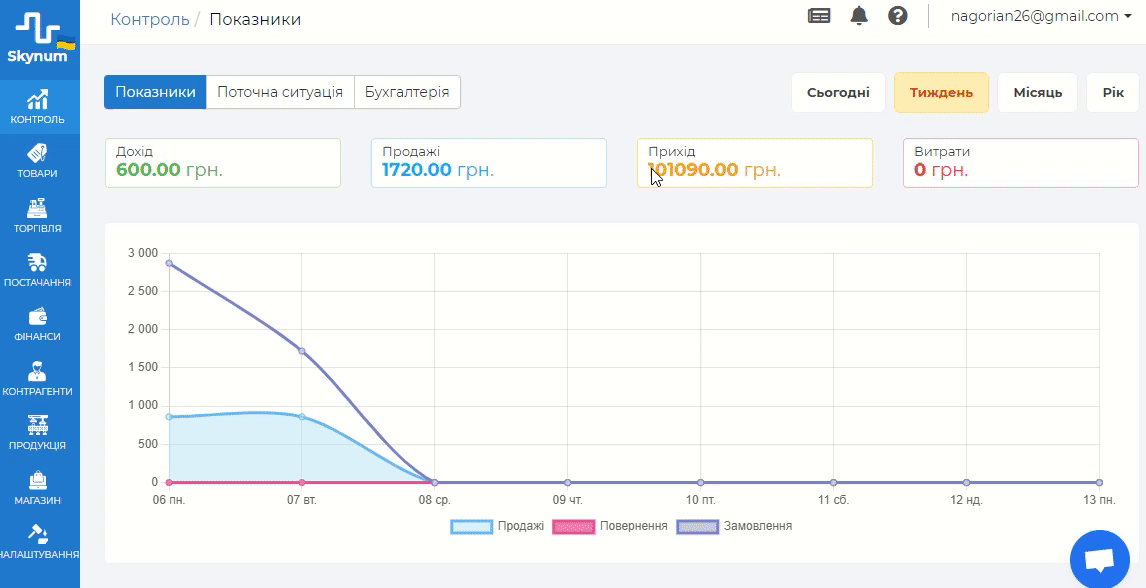Open the Контроль section in sidebar

click(38, 108)
